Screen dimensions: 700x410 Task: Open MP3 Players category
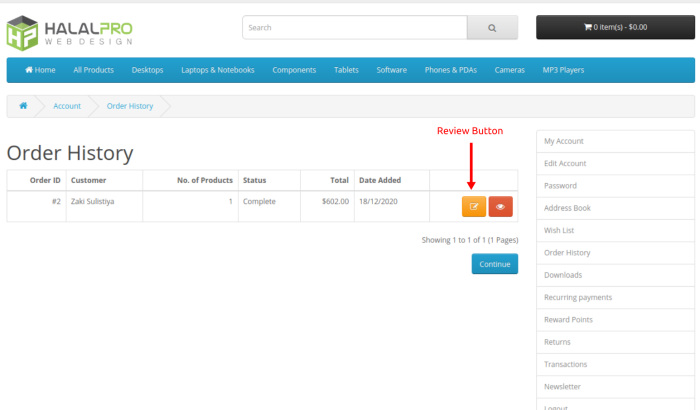(563, 70)
